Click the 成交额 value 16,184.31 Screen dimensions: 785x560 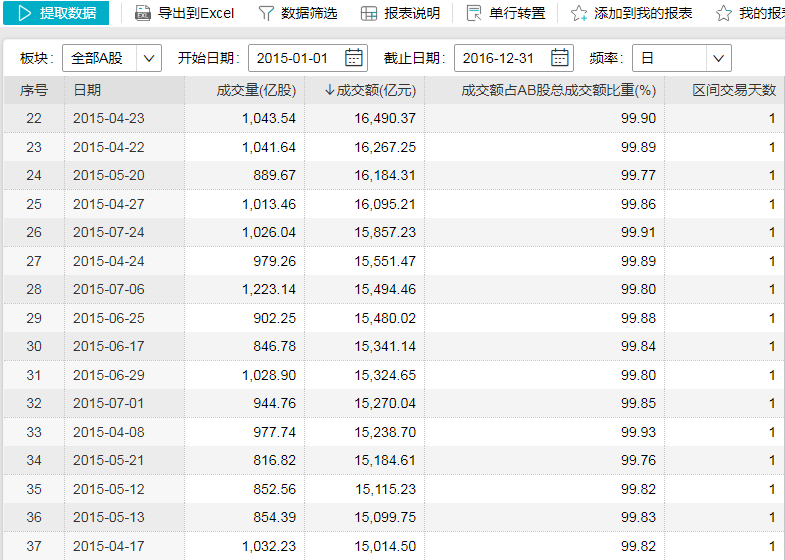point(385,176)
